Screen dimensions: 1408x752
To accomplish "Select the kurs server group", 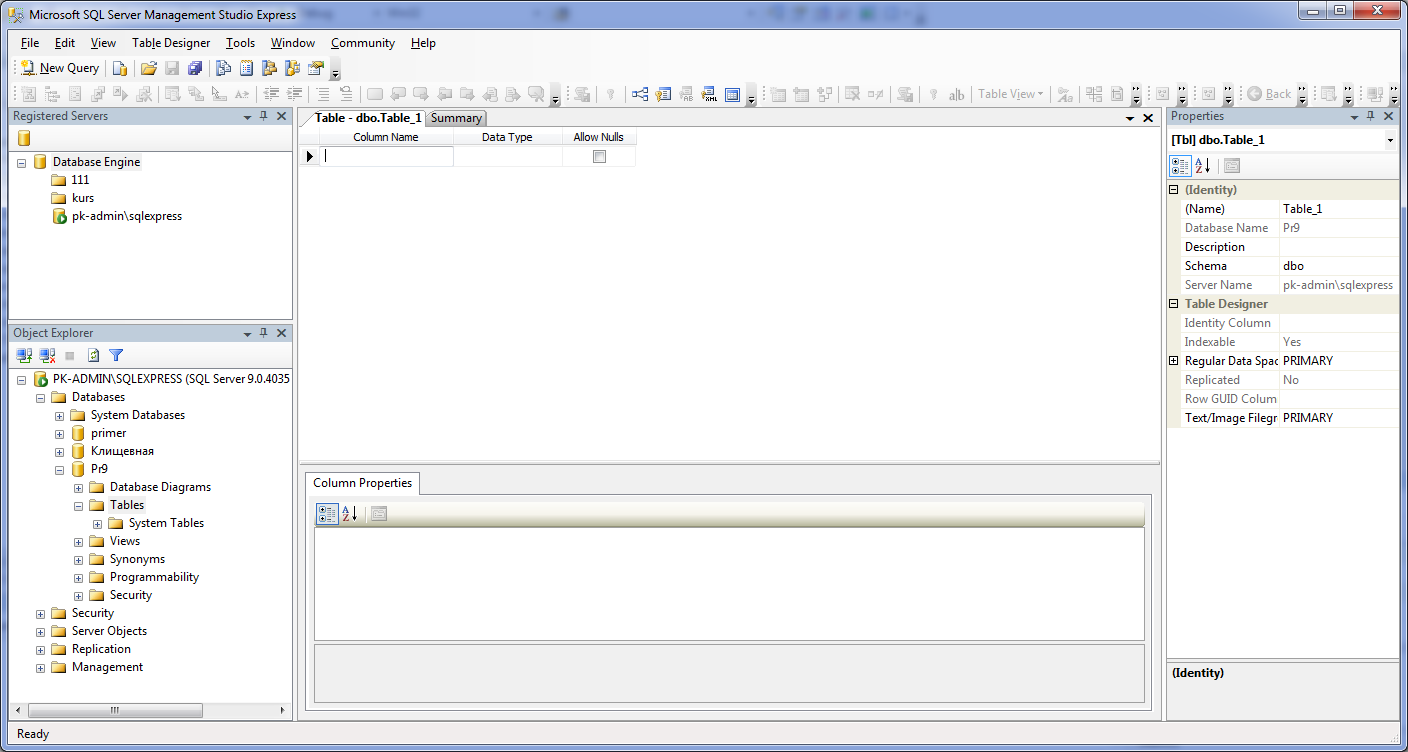I will pyautogui.click(x=82, y=198).
